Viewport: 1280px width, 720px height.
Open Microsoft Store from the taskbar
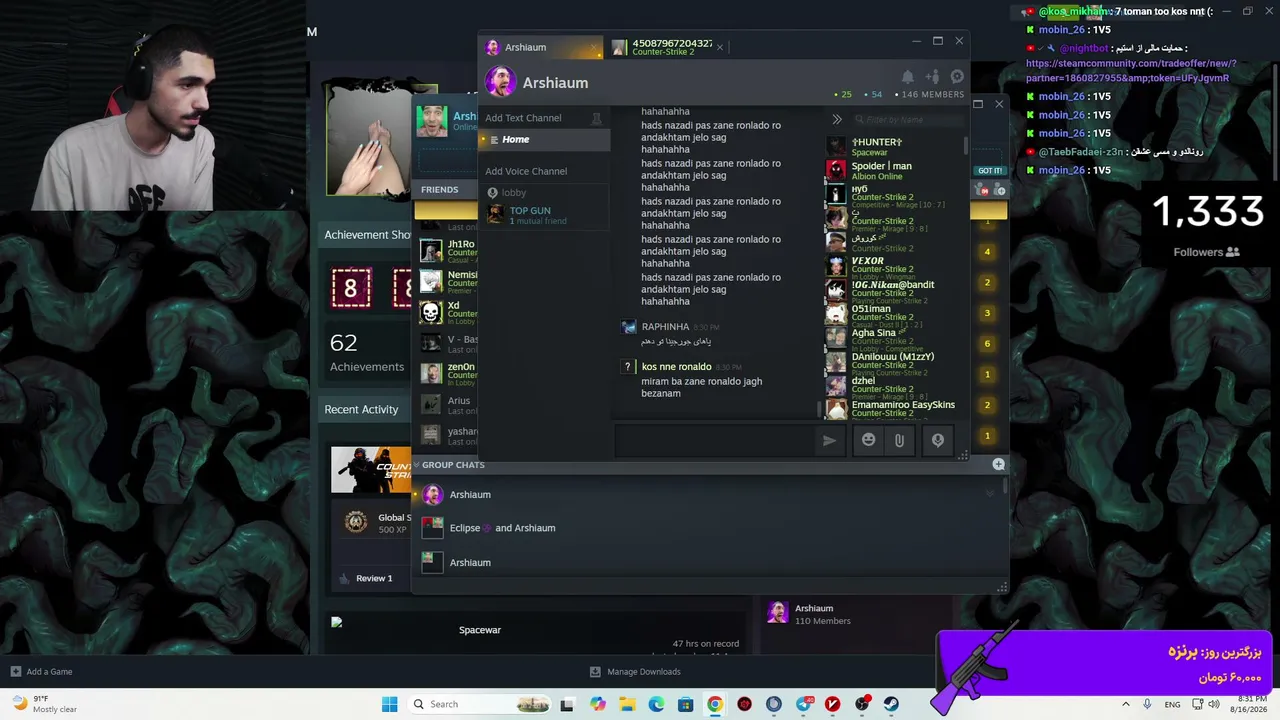(x=685, y=704)
